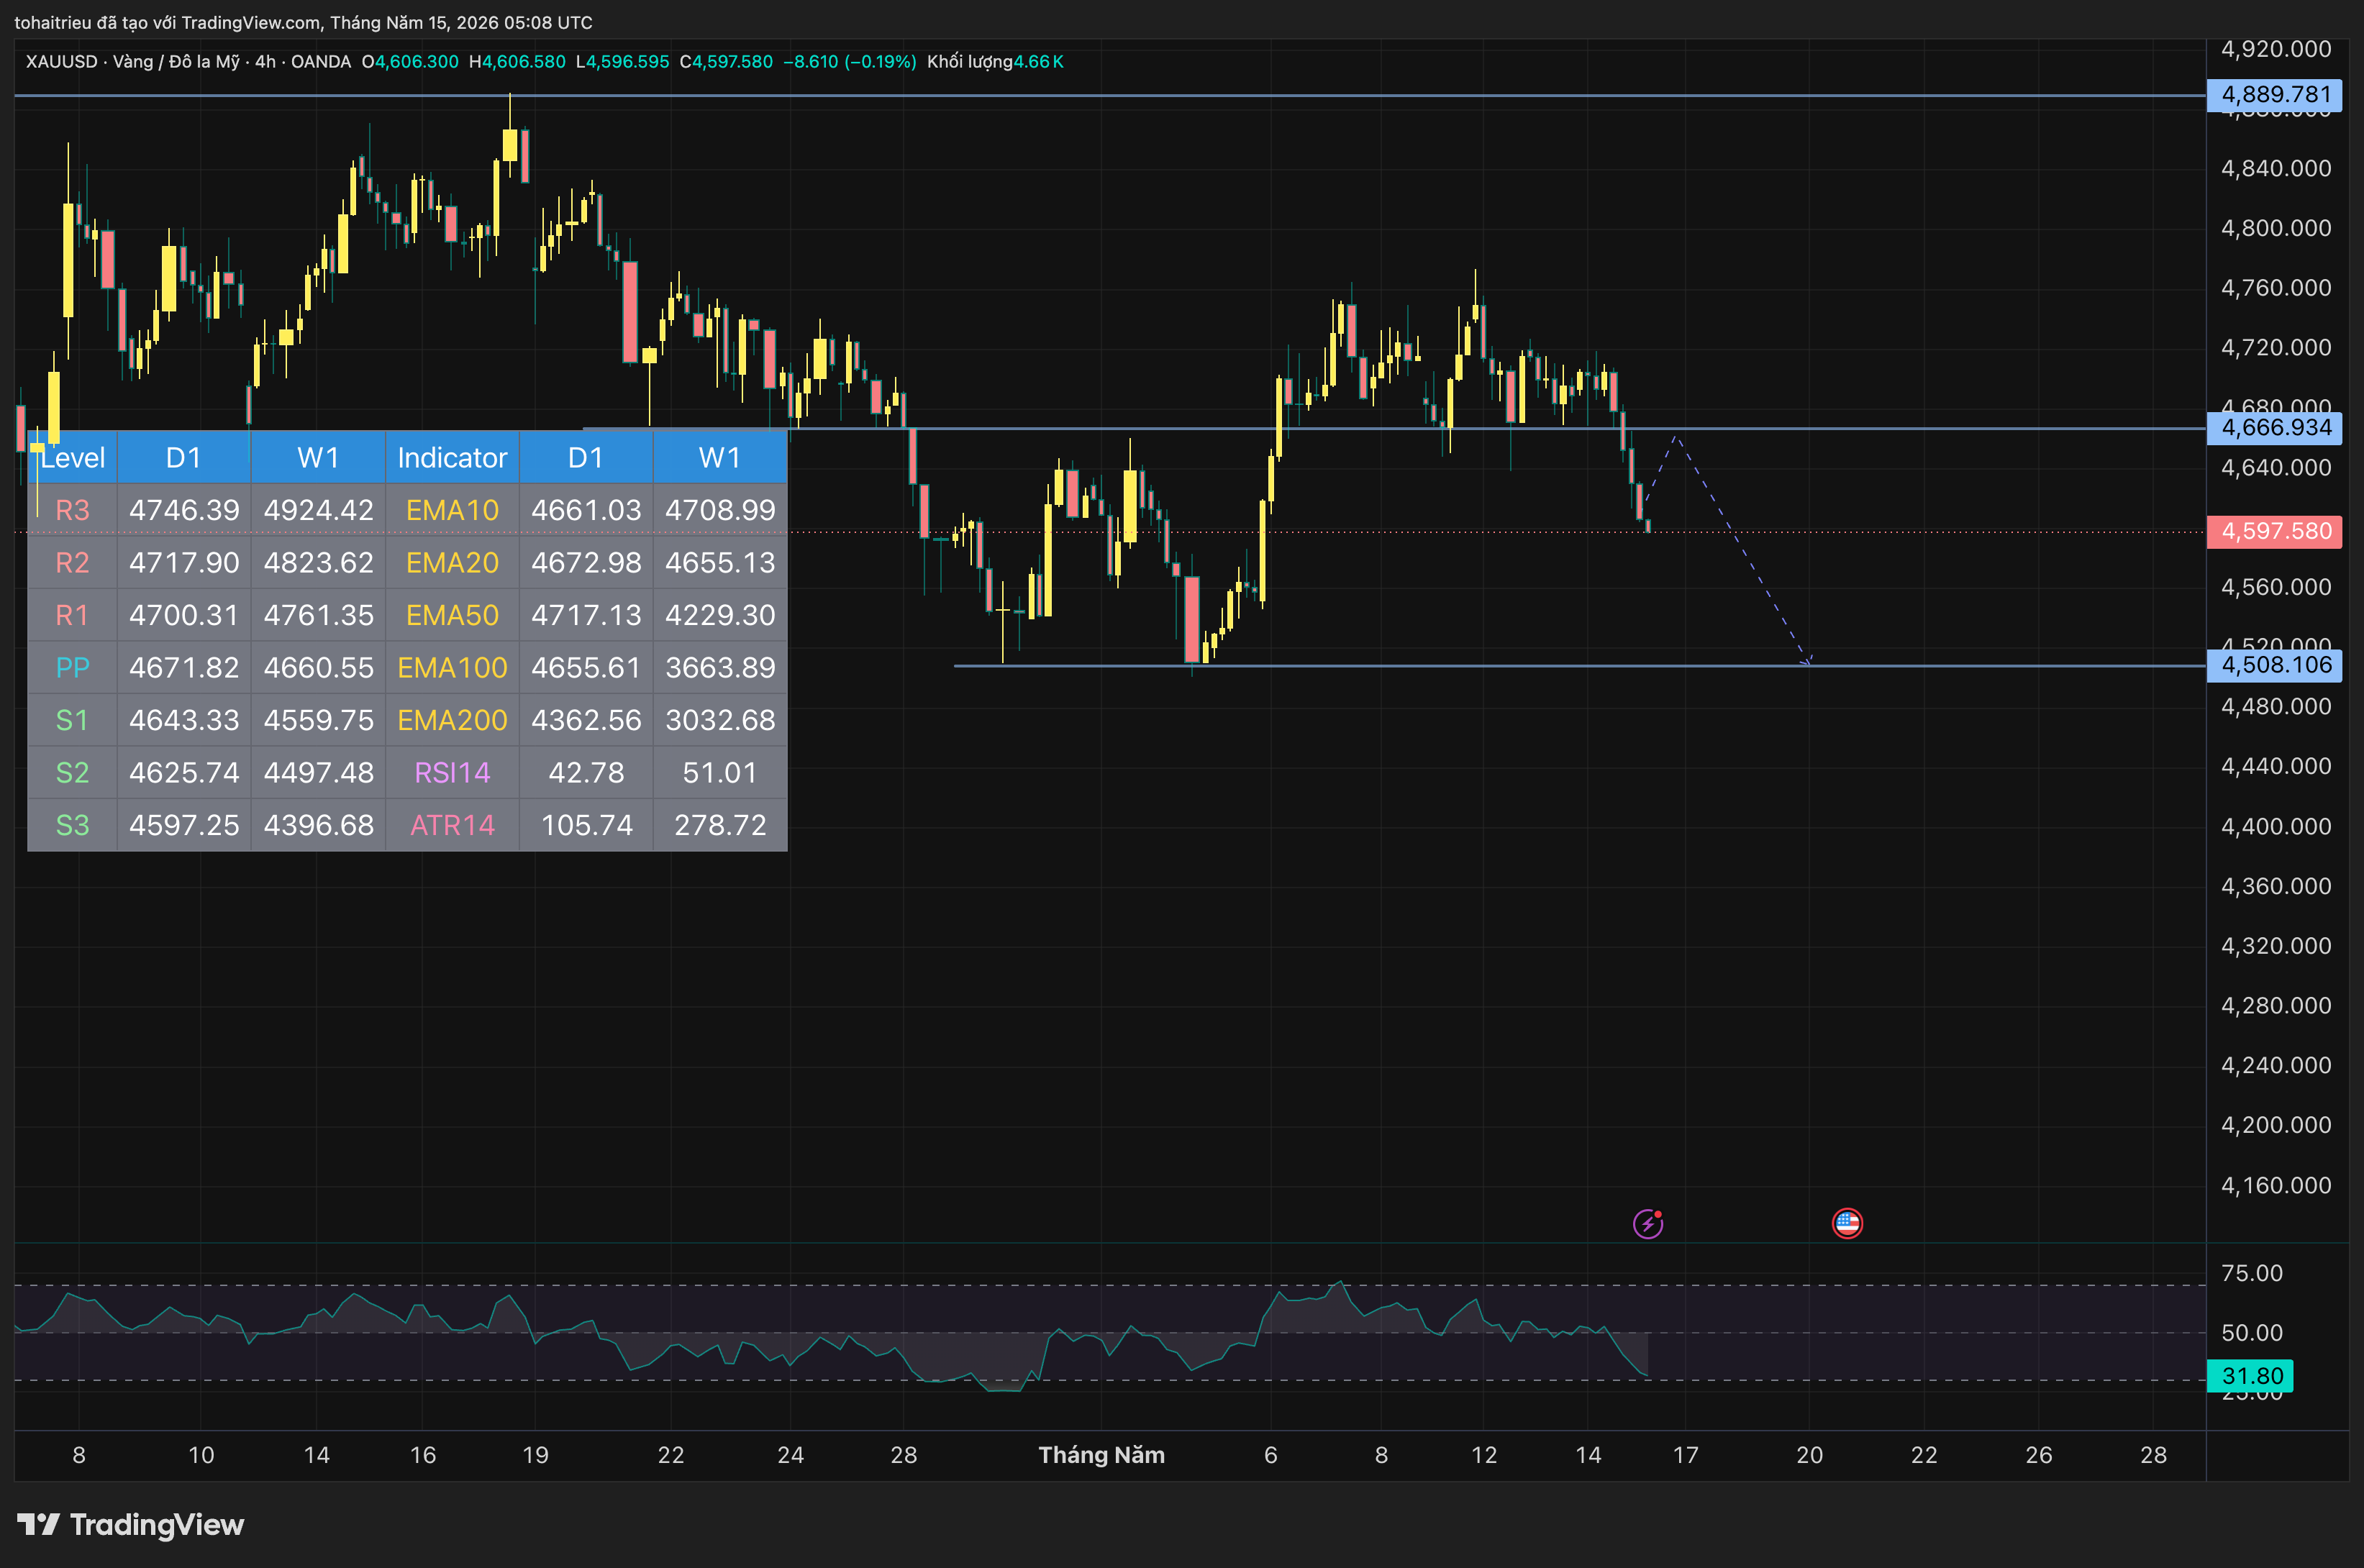The width and height of the screenshot is (2364, 1568).
Task: Click the EMA50 indicator cell
Action: pos(452,615)
